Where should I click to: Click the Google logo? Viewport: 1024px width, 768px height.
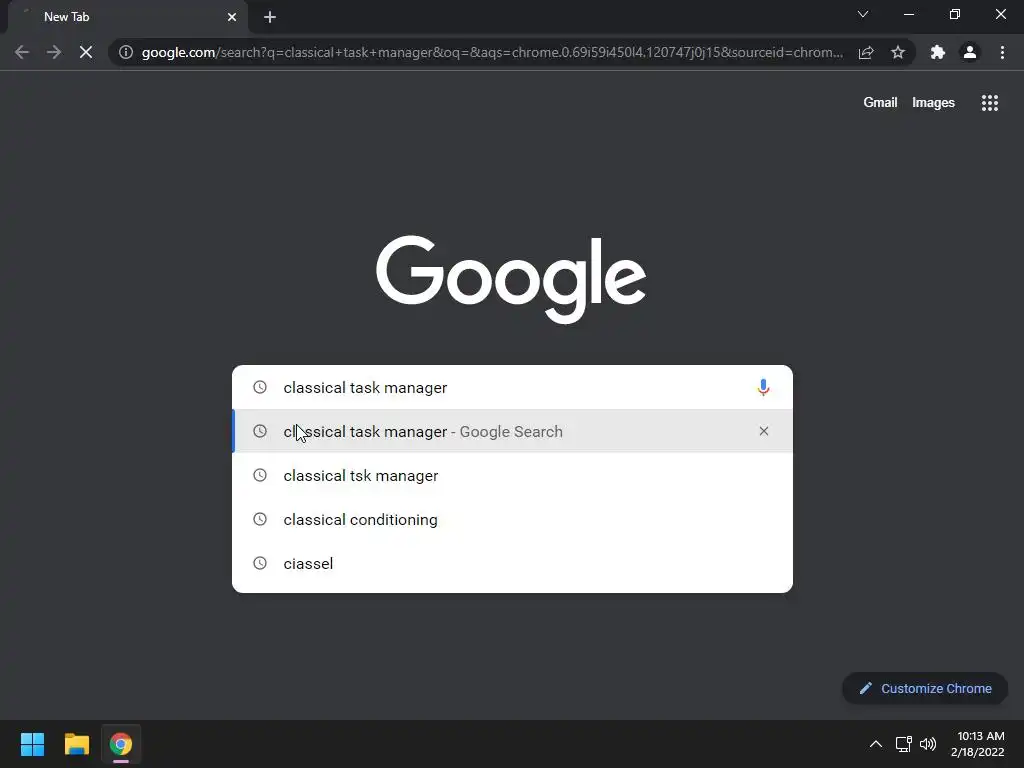[x=511, y=279]
